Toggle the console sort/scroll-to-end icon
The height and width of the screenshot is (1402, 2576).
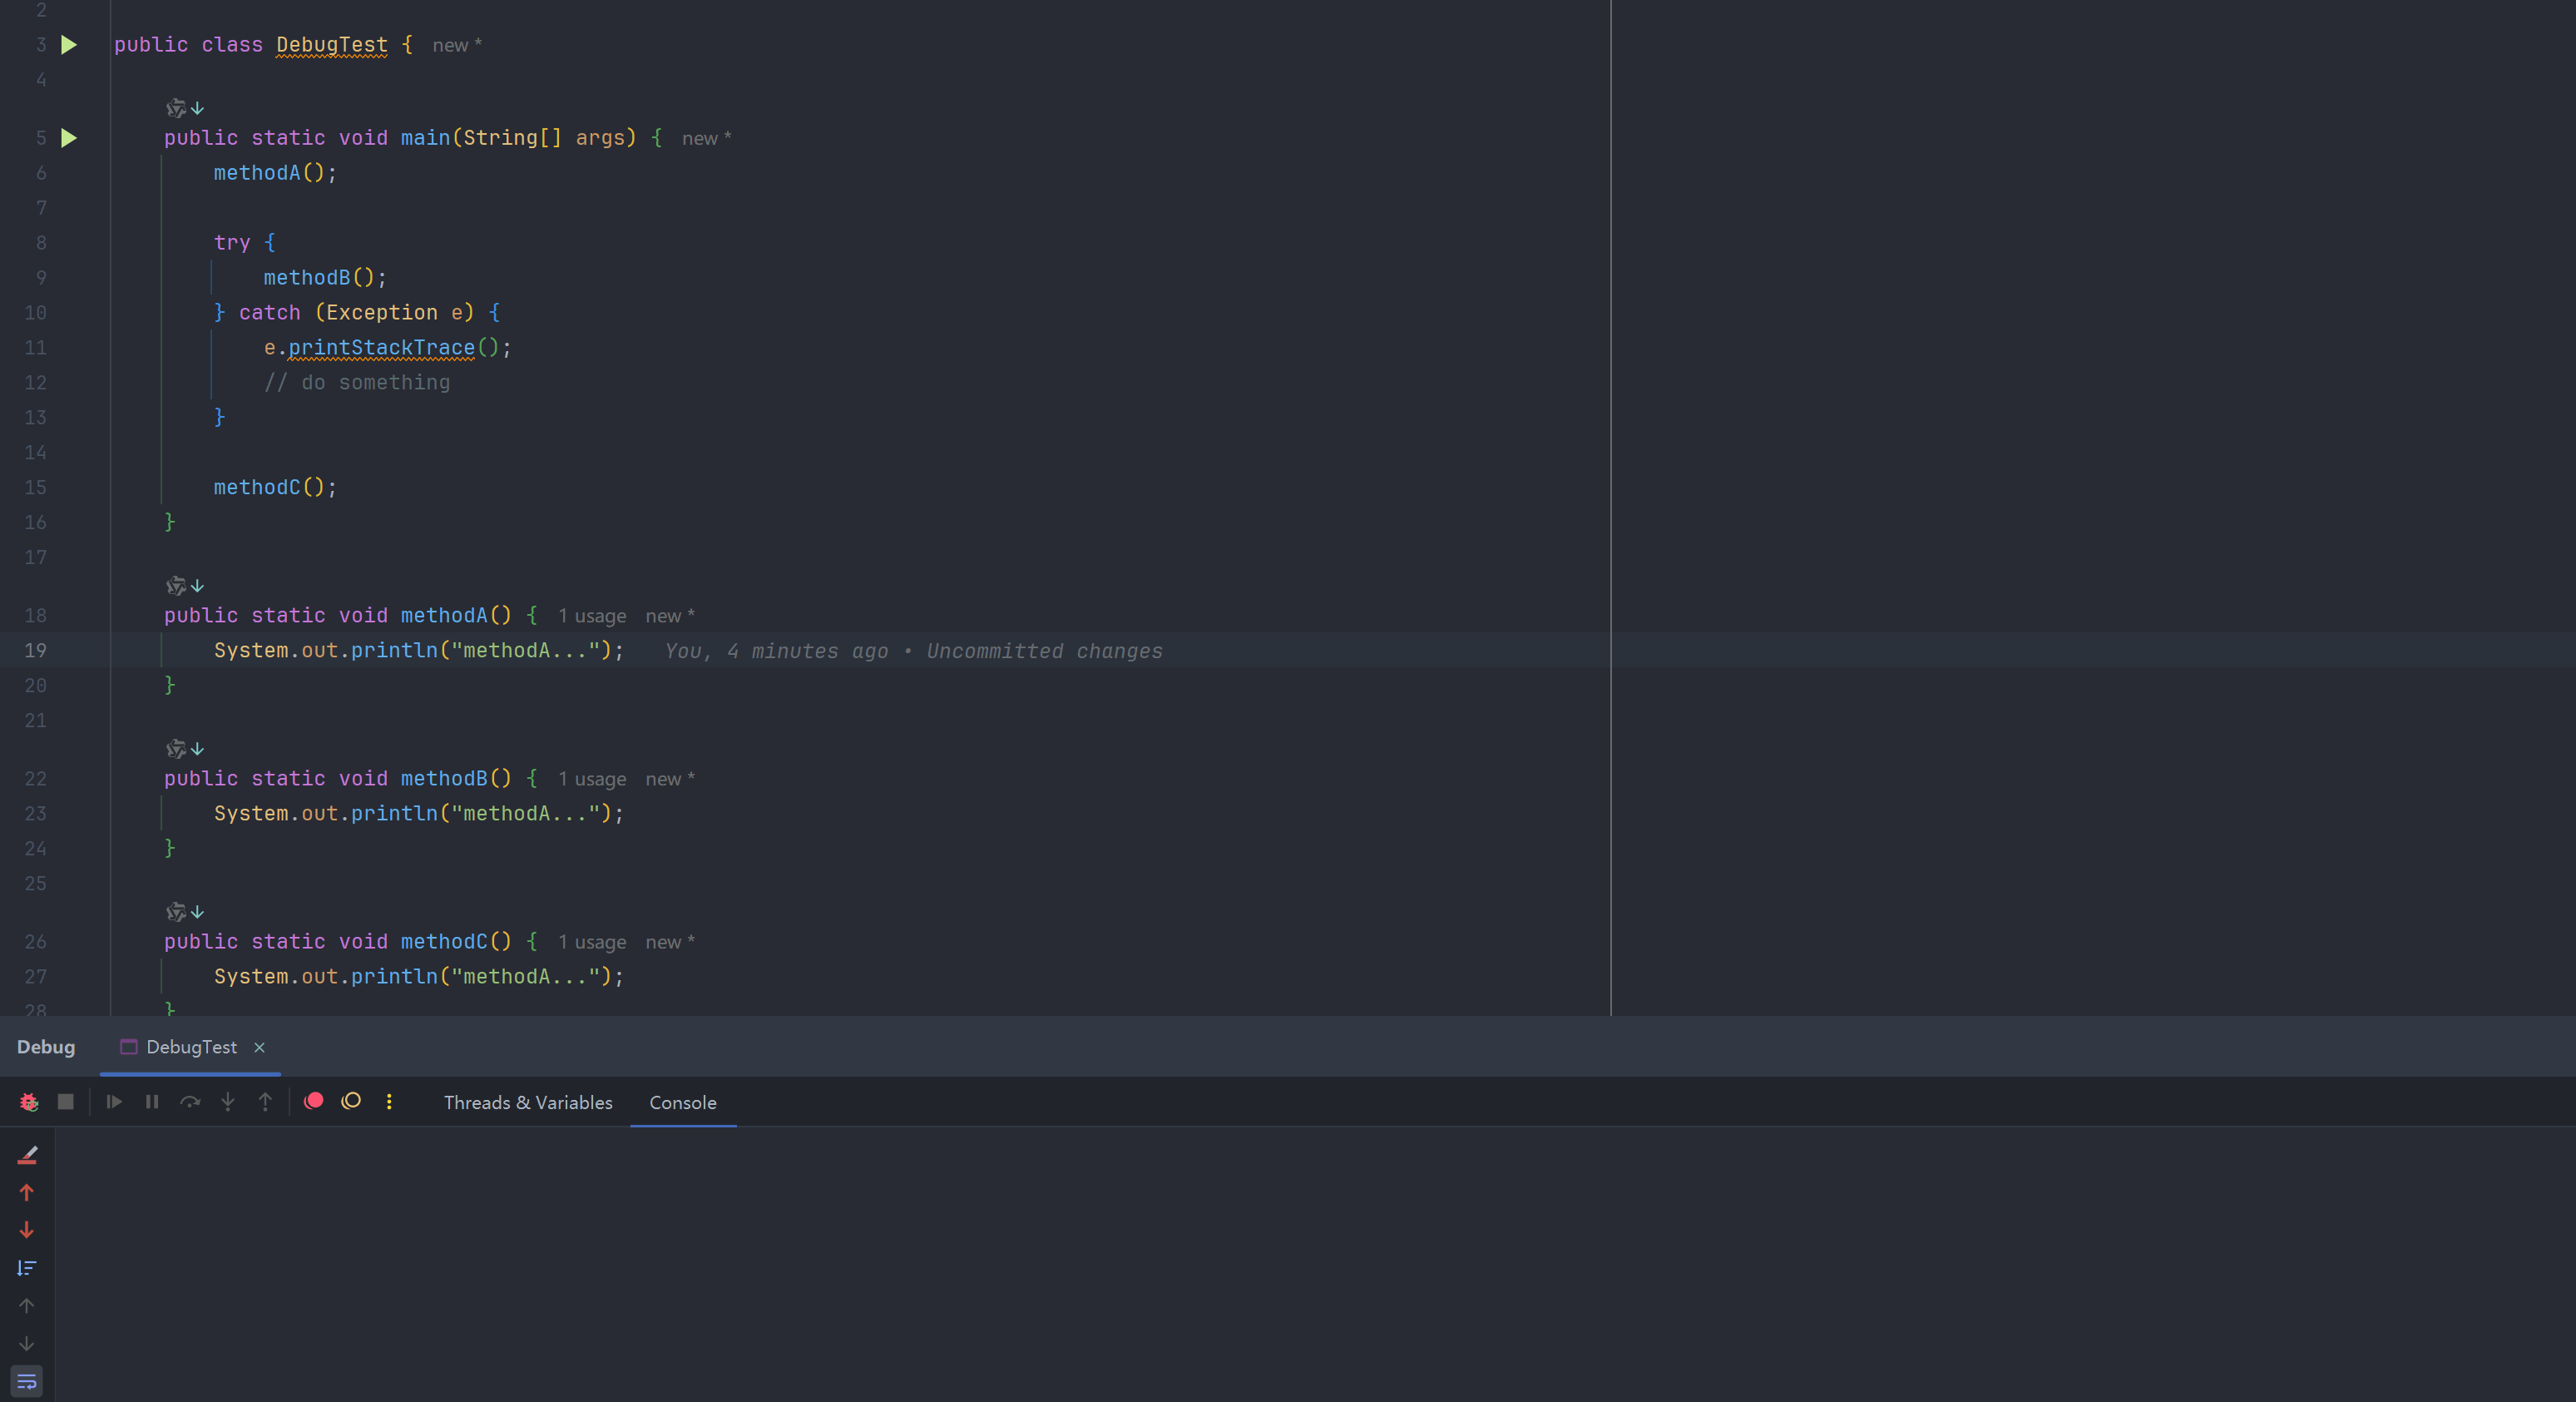(x=27, y=1268)
